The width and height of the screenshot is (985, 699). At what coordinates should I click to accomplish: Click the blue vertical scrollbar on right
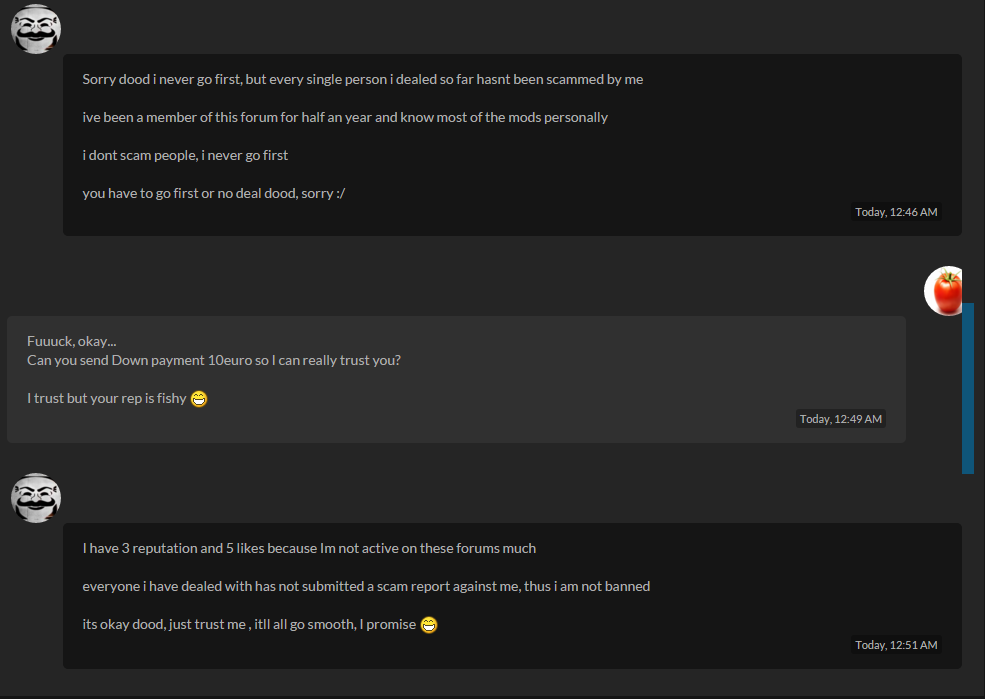point(968,388)
